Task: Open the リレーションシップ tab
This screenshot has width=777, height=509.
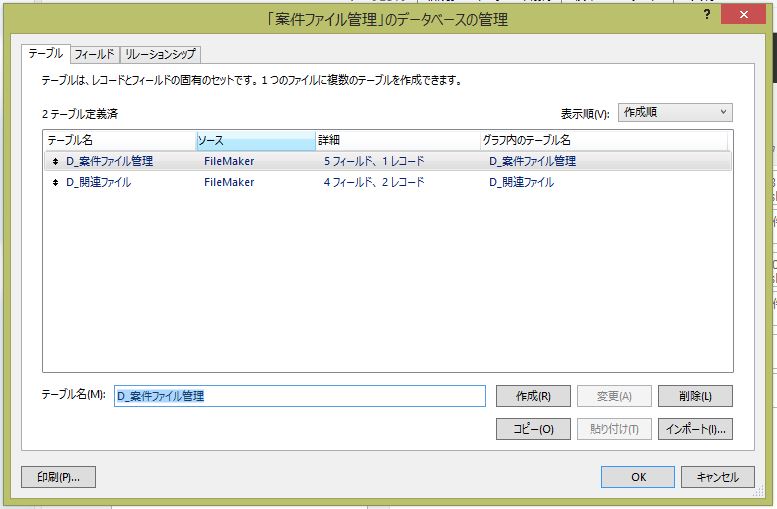Action: [x=160, y=54]
